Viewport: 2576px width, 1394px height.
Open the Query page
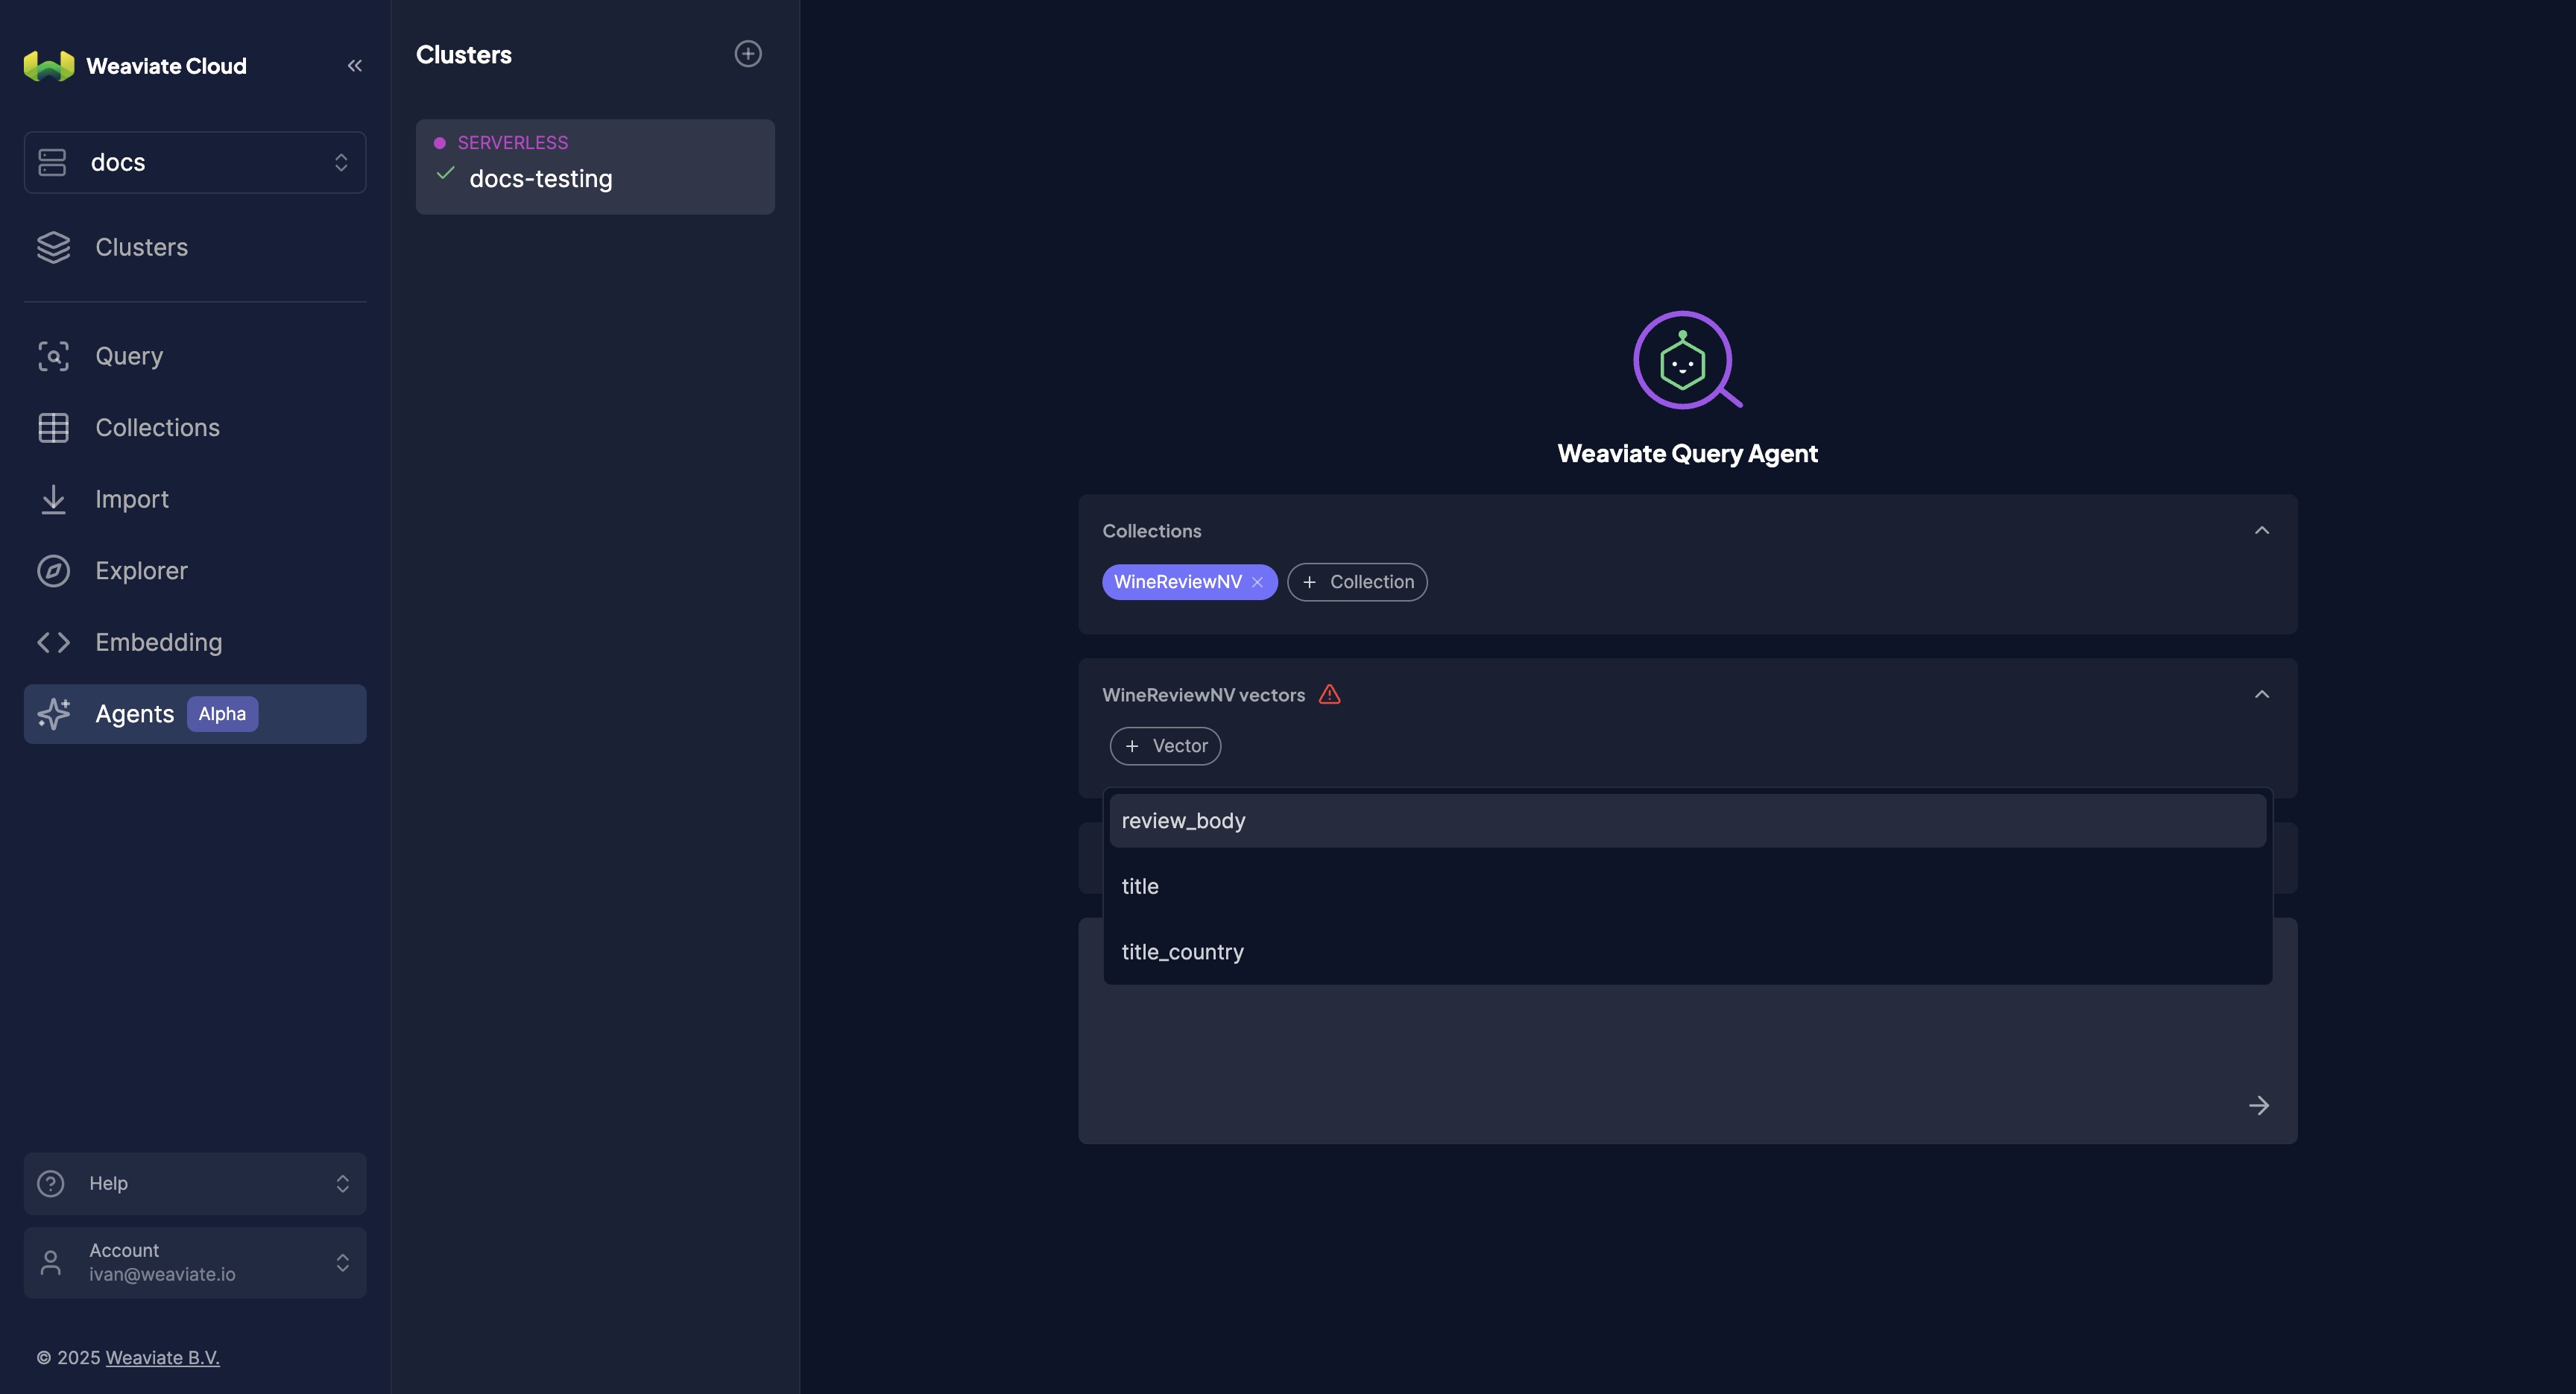pos(195,356)
